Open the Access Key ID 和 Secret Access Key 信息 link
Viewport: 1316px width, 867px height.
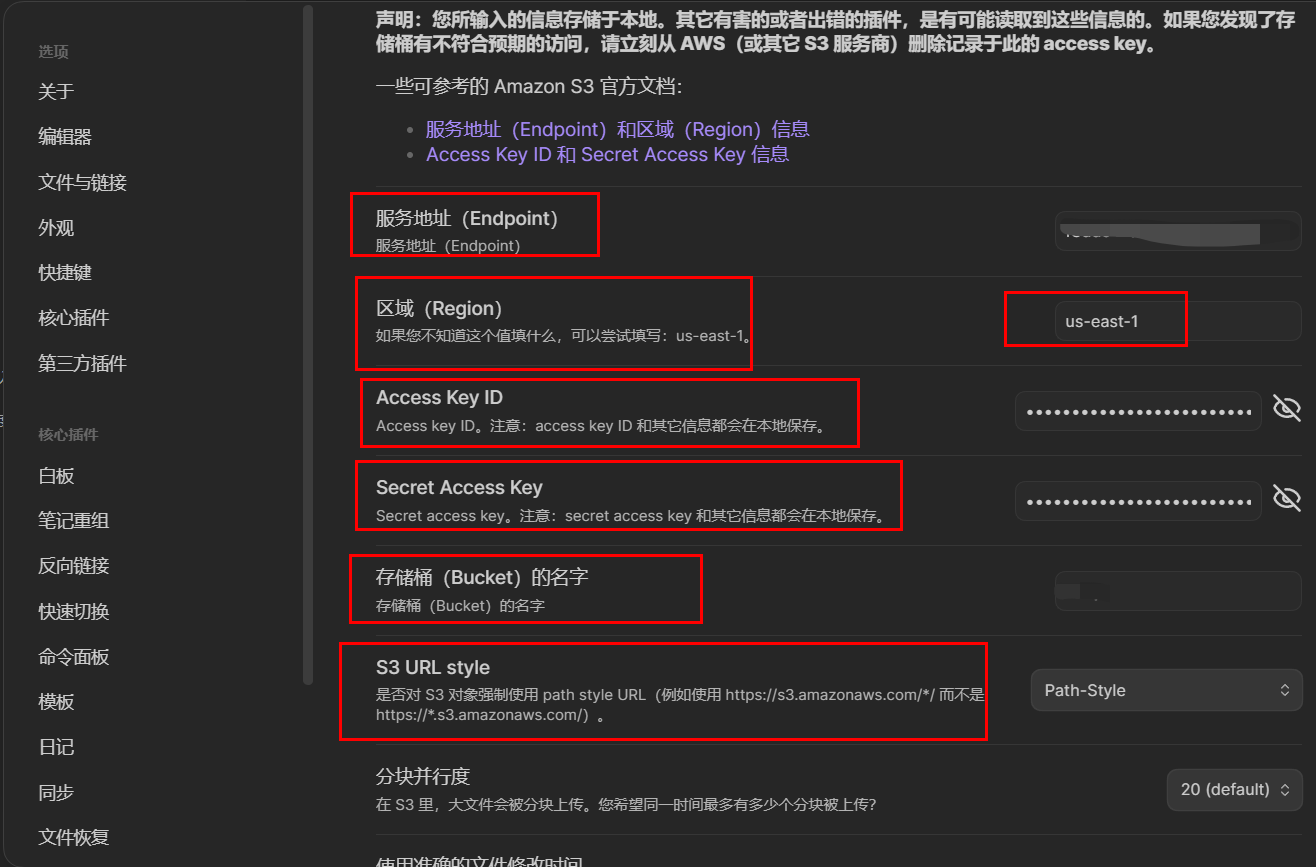click(607, 154)
